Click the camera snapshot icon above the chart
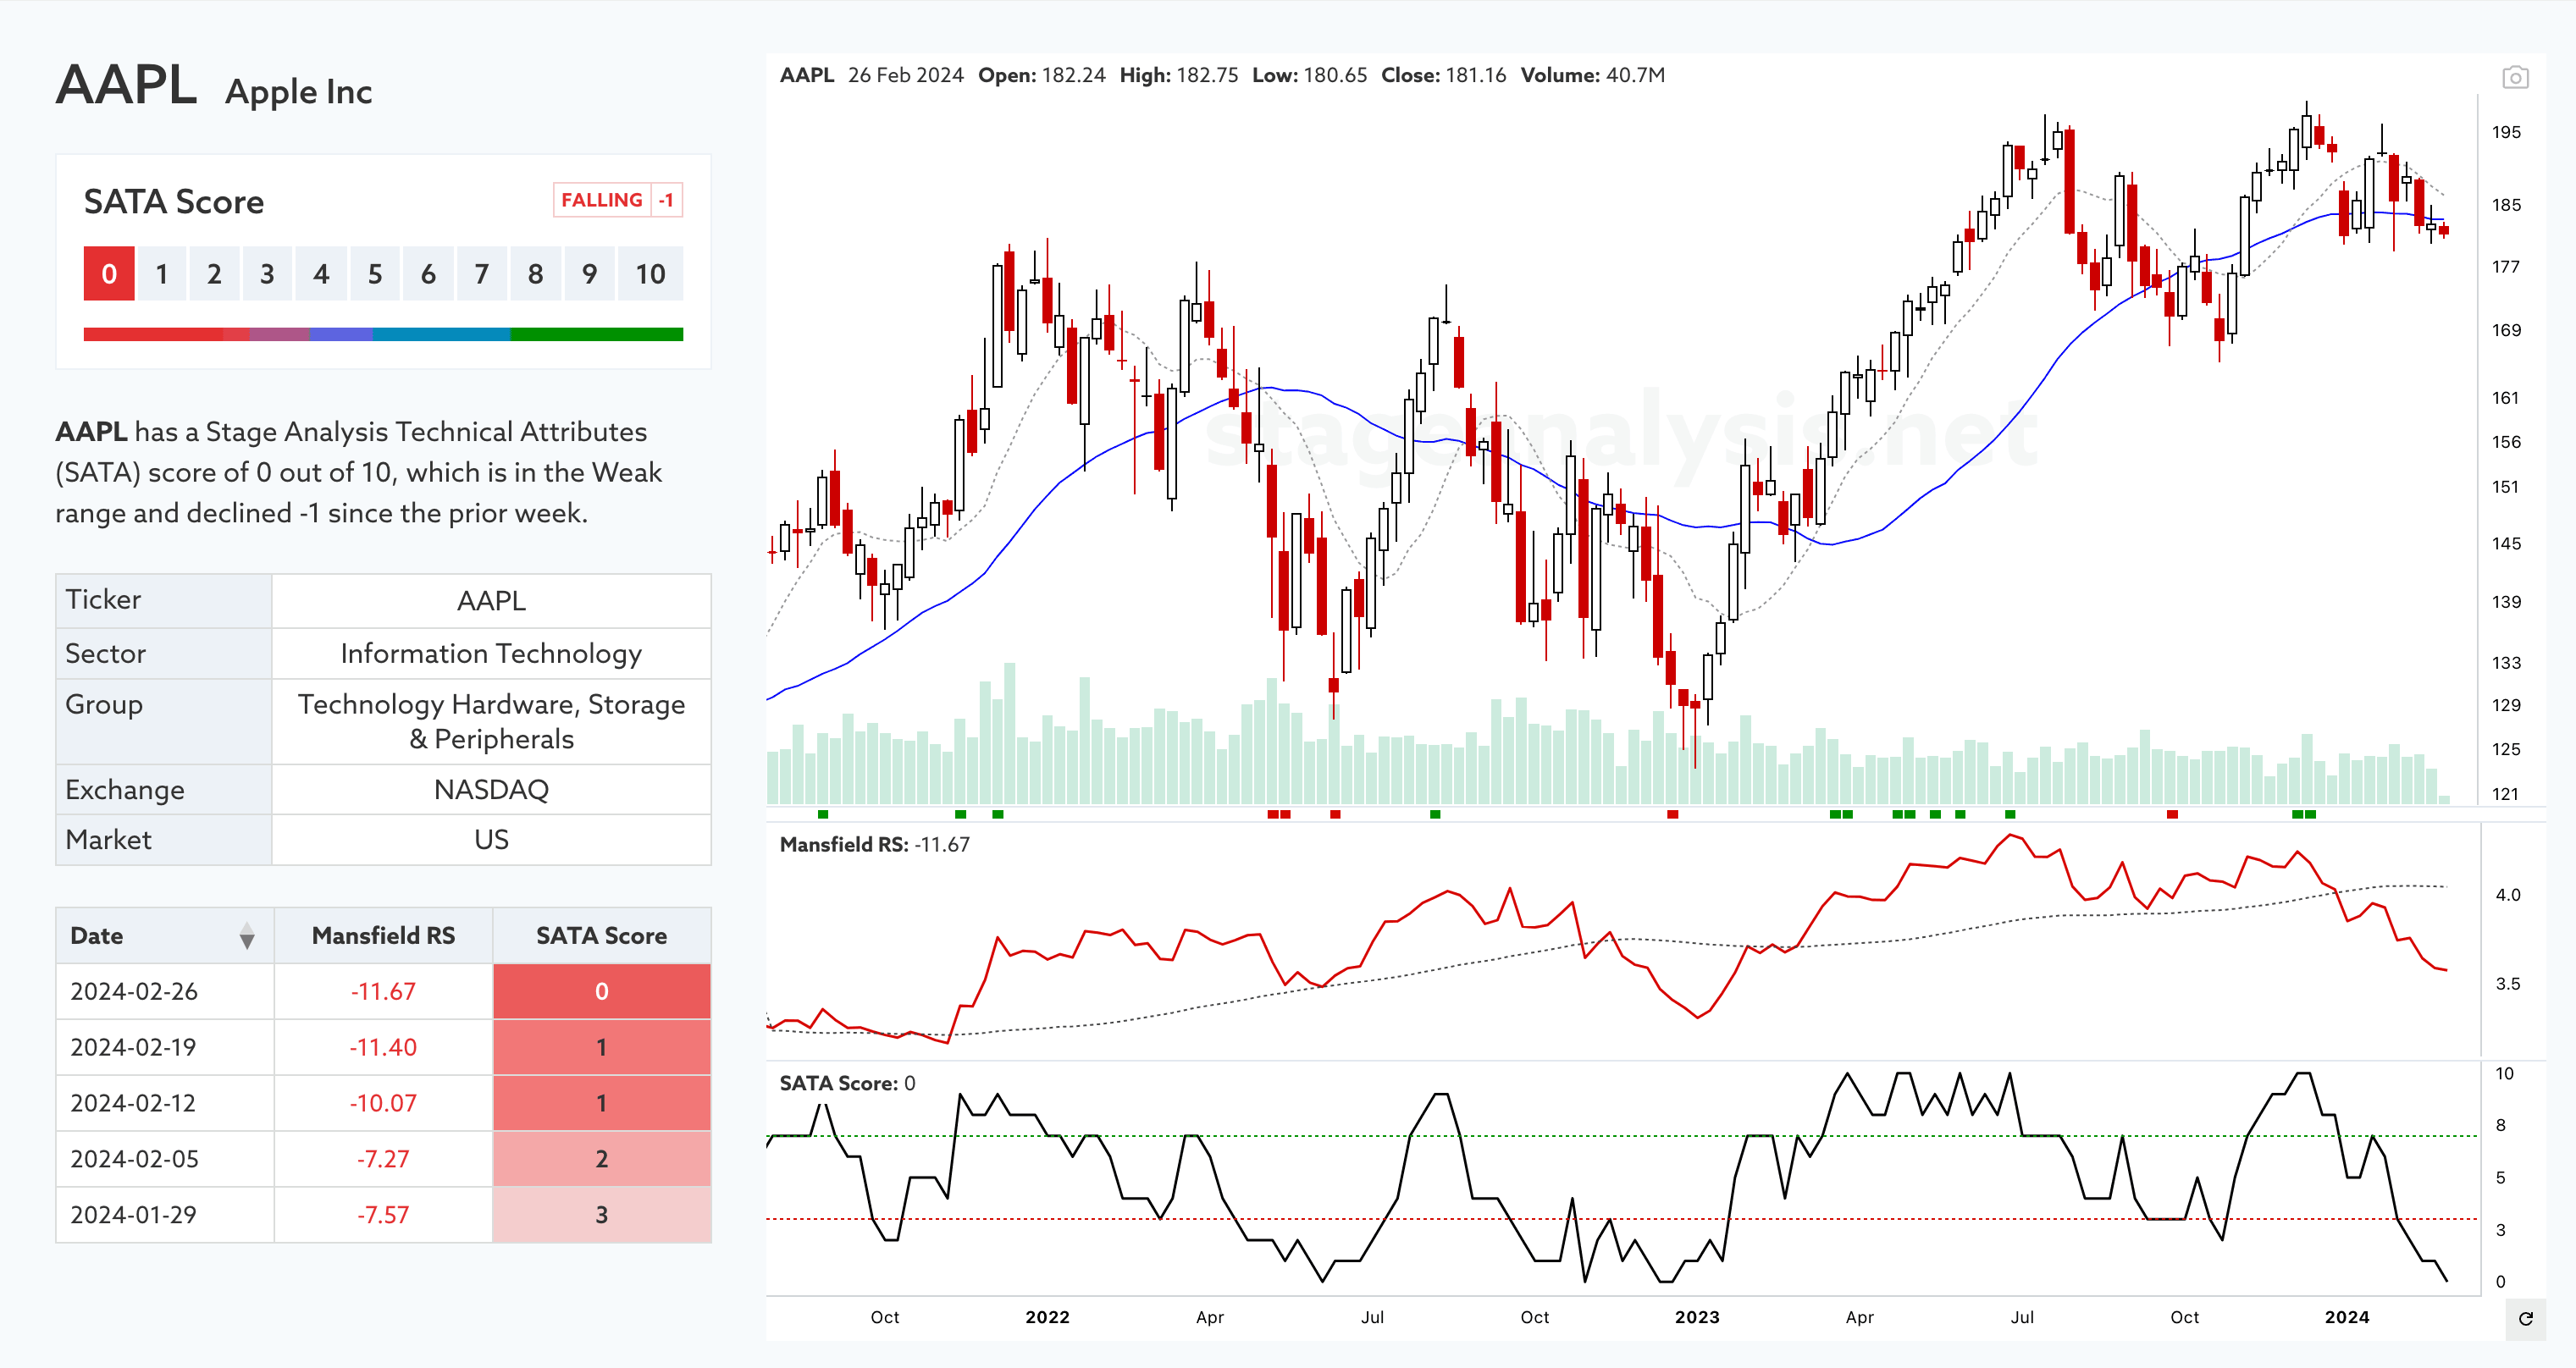2576x1368 pixels. pos(2515,78)
